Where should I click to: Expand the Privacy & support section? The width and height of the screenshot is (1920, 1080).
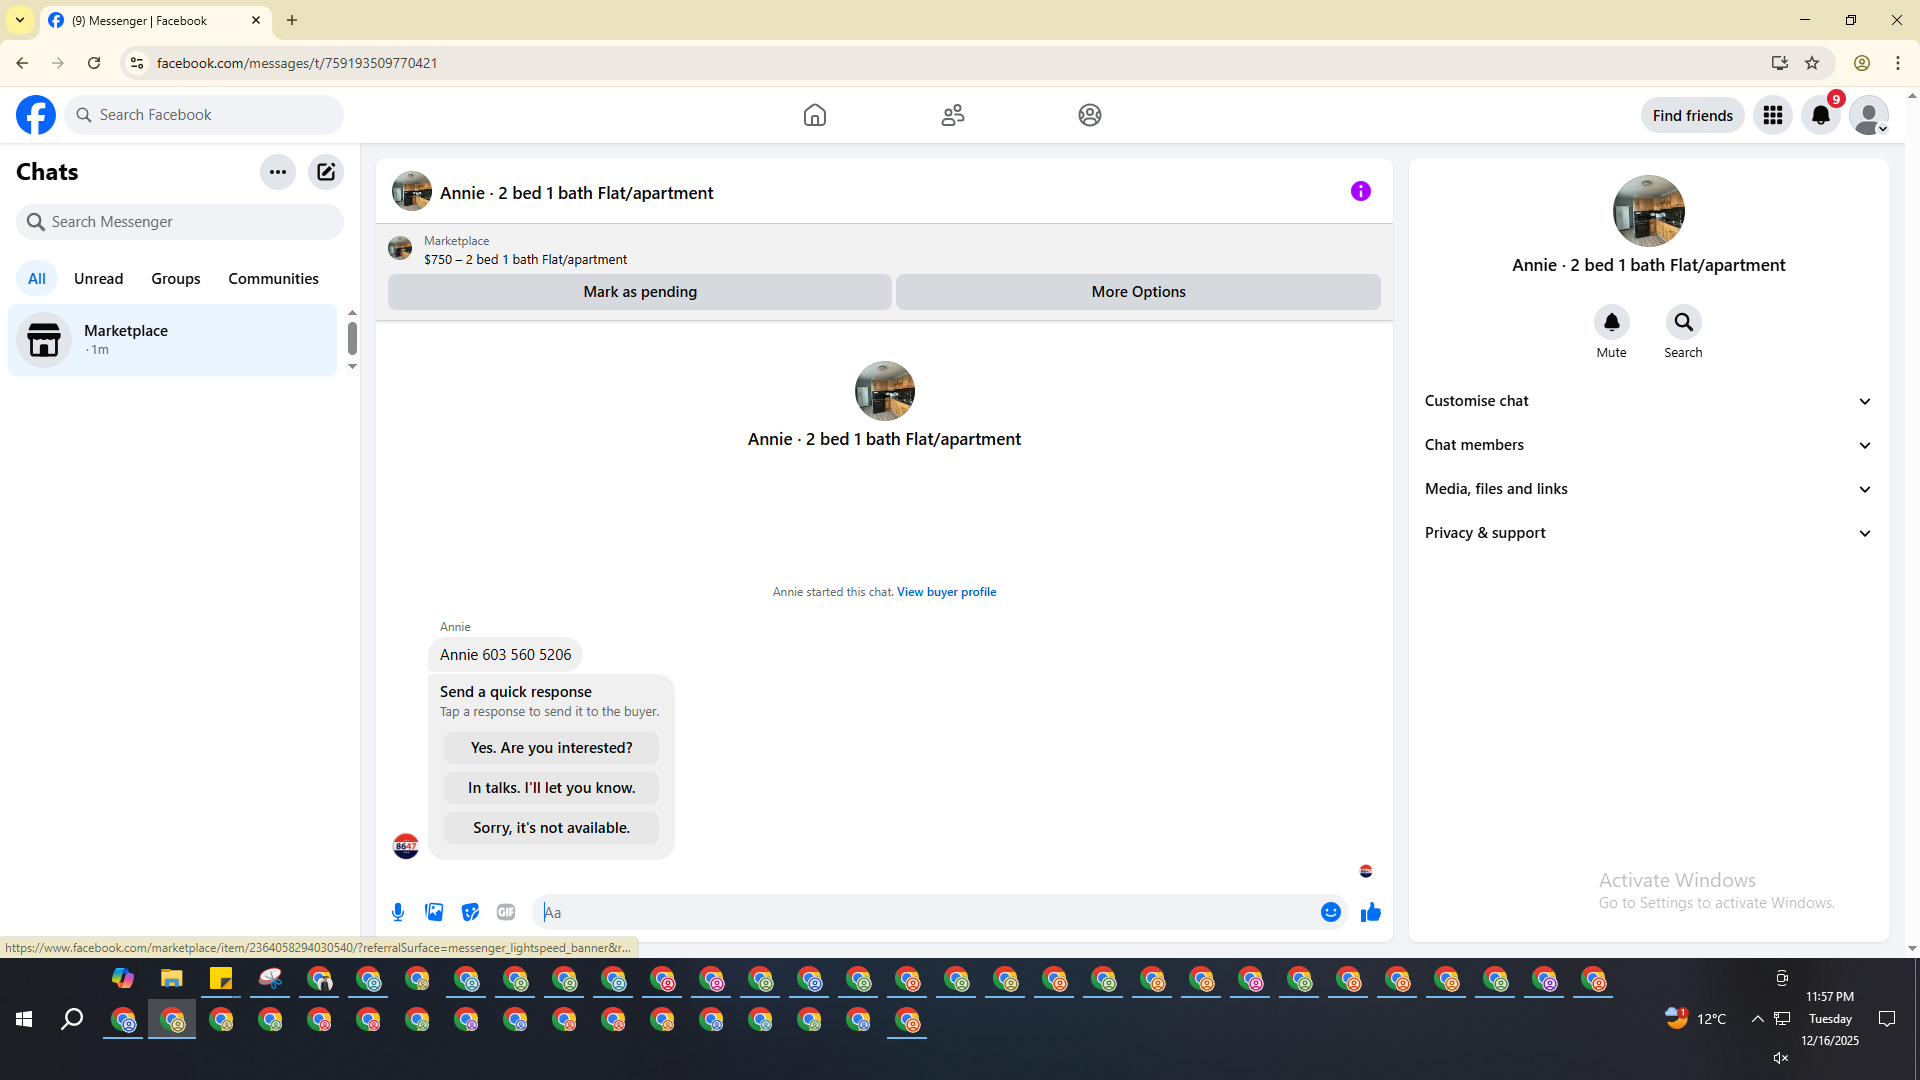point(1649,533)
